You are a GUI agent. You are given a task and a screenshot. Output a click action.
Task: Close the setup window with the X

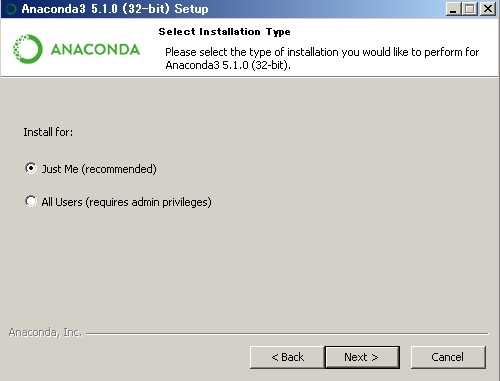(488, 9)
